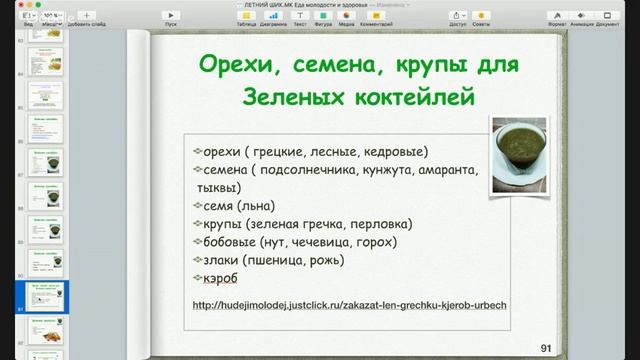The width and height of the screenshot is (640, 360).
Task: Click the underlined word 'кэроб'
Action: (220, 278)
